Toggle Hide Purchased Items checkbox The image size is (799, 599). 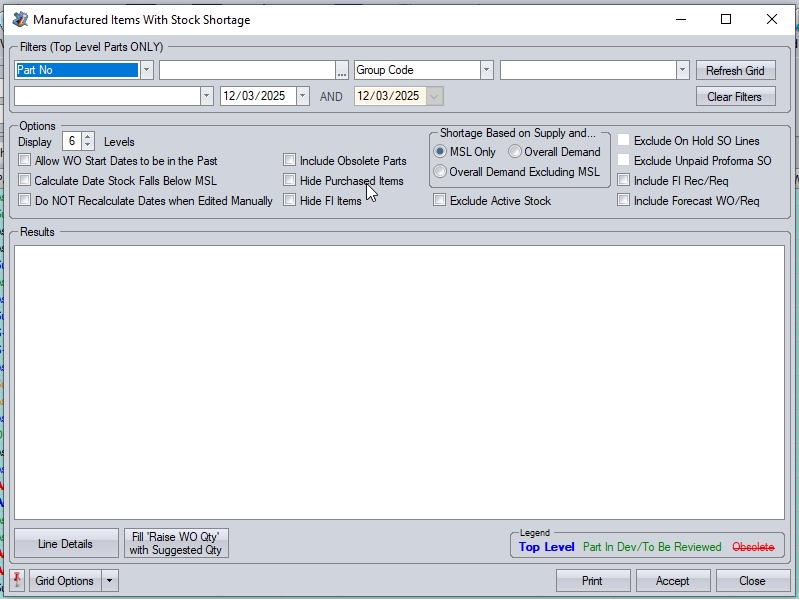(290, 181)
